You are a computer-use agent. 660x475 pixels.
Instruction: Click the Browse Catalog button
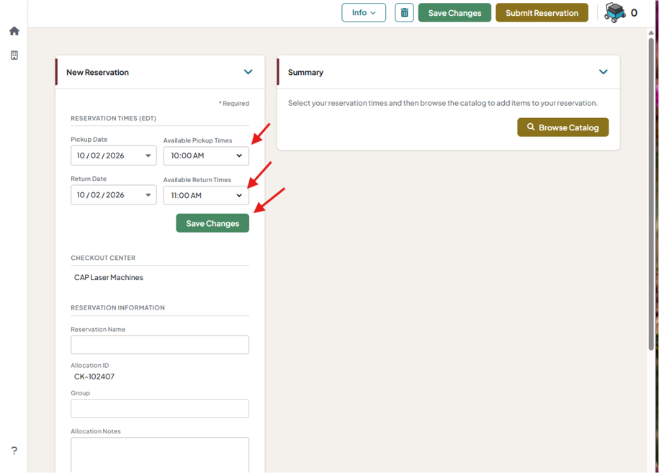click(x=563, y=127)
